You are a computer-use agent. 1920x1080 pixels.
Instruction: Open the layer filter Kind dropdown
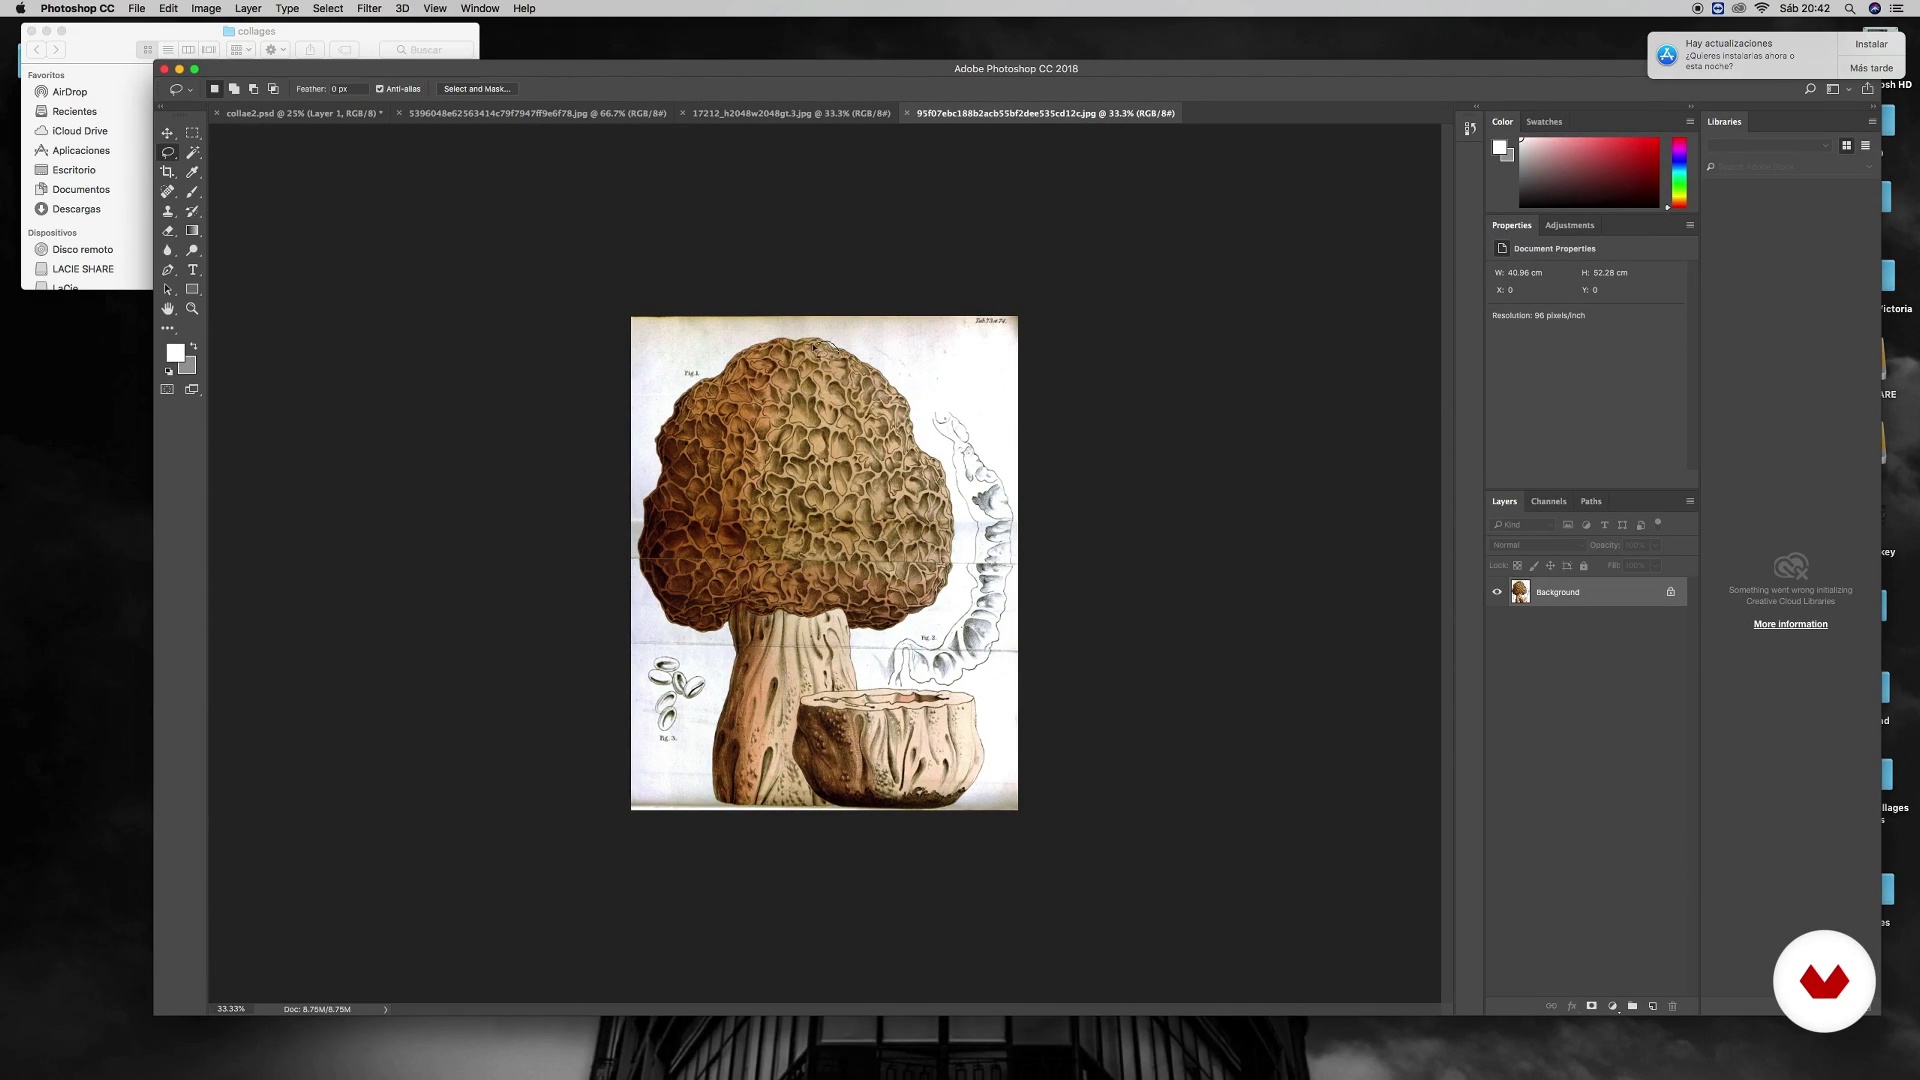coord(1523,525)
